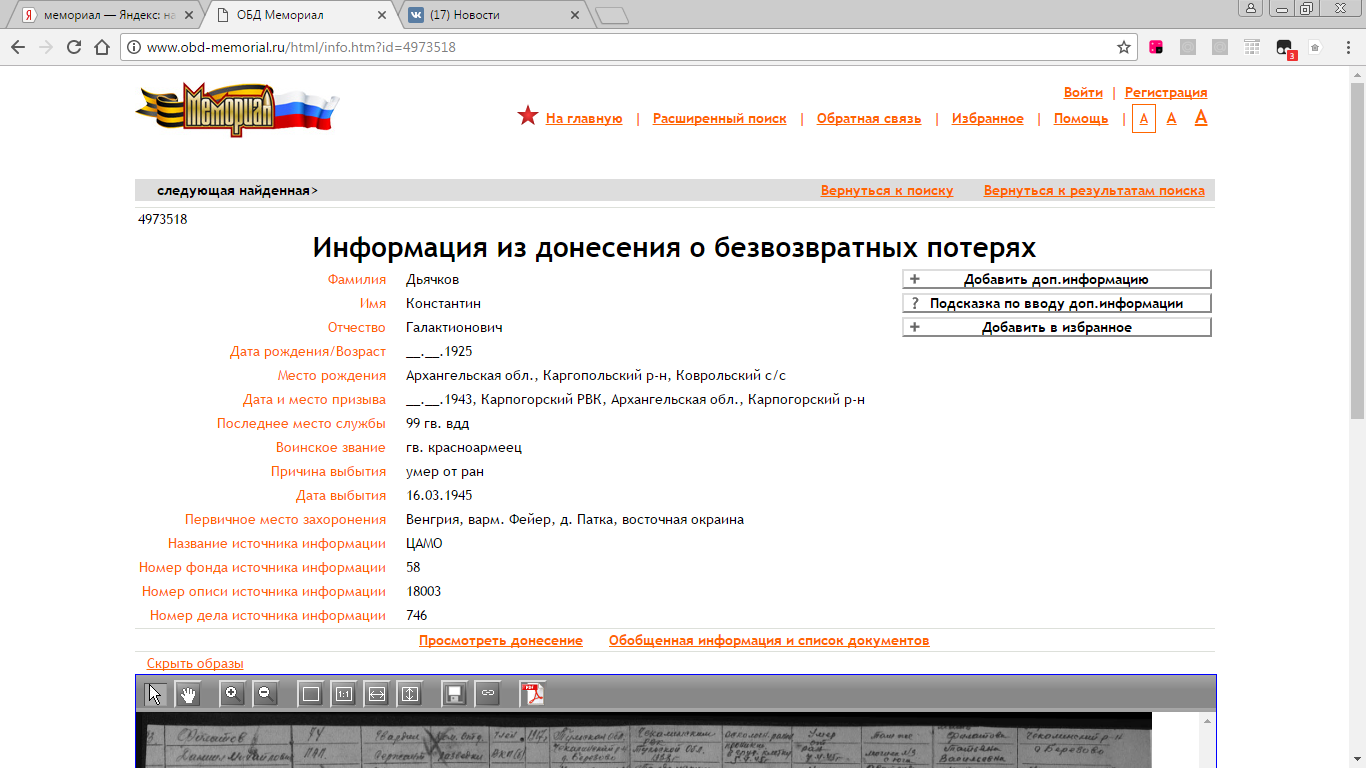Viewport: 1366px width, 768px height.
Task: Reload the page
Action: click(x=74, y=47)
